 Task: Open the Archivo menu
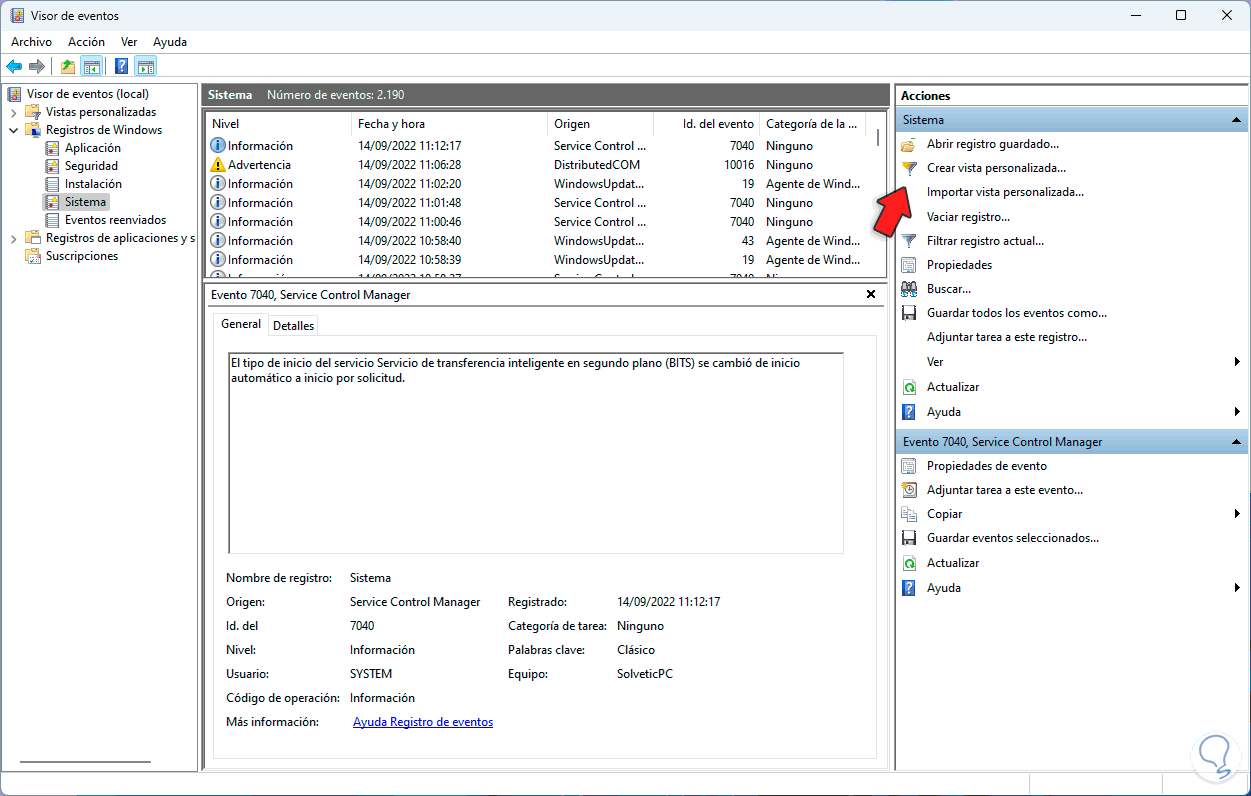point(31,42)
